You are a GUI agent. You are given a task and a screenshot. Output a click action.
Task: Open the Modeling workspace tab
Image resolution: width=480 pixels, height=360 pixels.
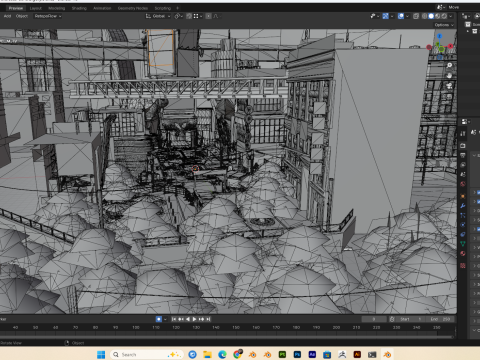[x=56, y=8]
